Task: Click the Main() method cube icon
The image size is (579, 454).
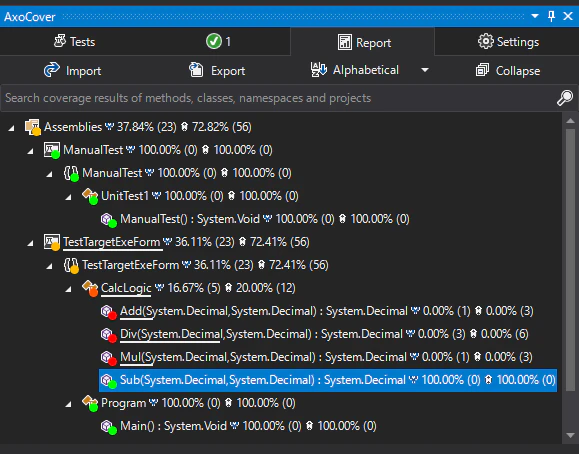Action: click(109, 426)
